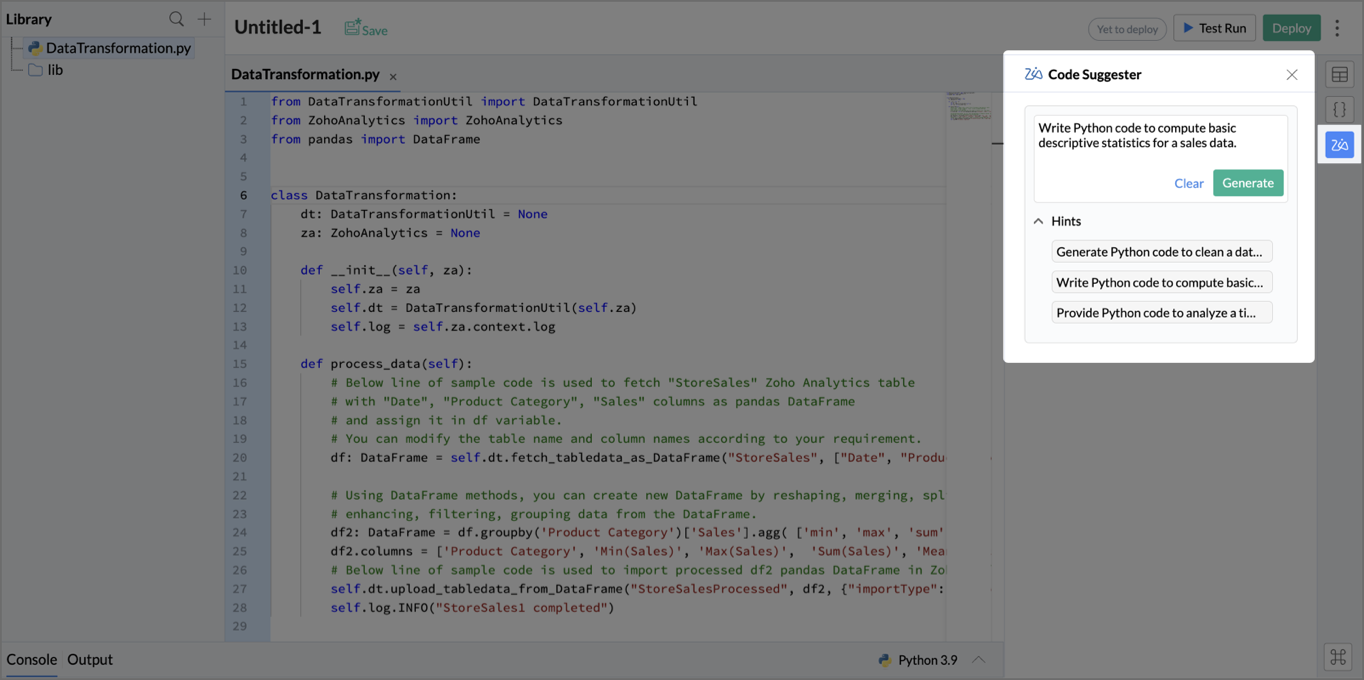The image size is (1364, 680).
Task: Save the Untitled-1 script
Action: [366, 28]
